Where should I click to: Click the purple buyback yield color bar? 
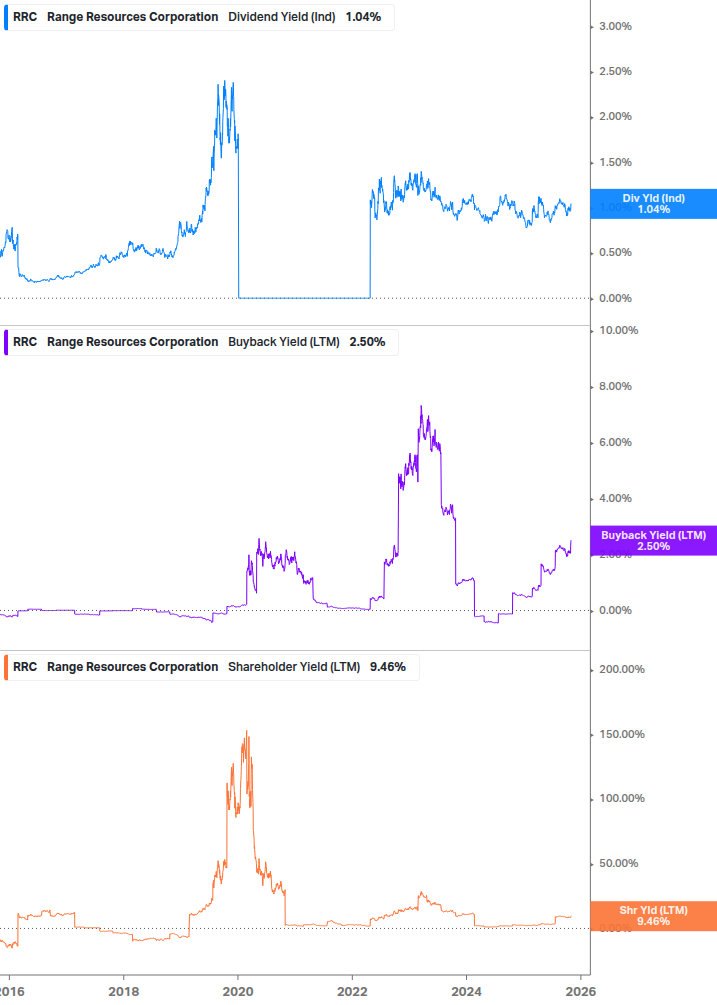pos(6,342)
